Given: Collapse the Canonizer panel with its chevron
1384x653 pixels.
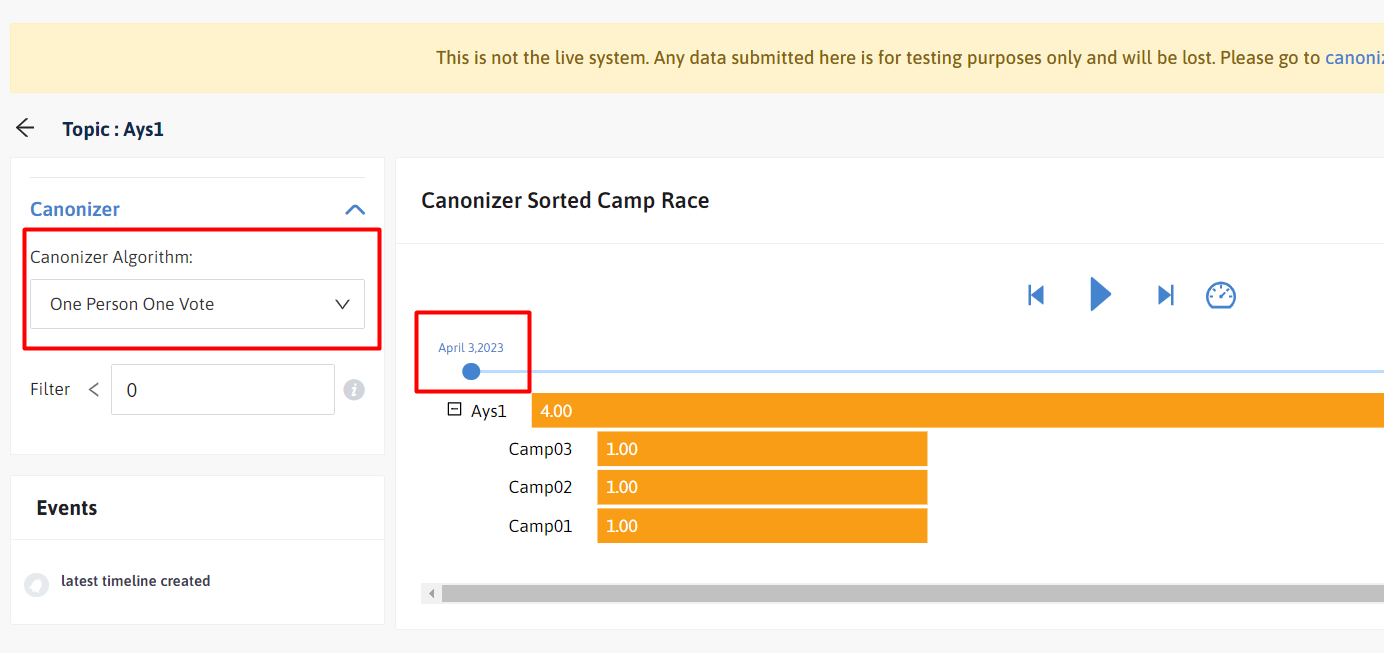Looking at the screenshot, I should pyautogui.click(x=355, y=209).
